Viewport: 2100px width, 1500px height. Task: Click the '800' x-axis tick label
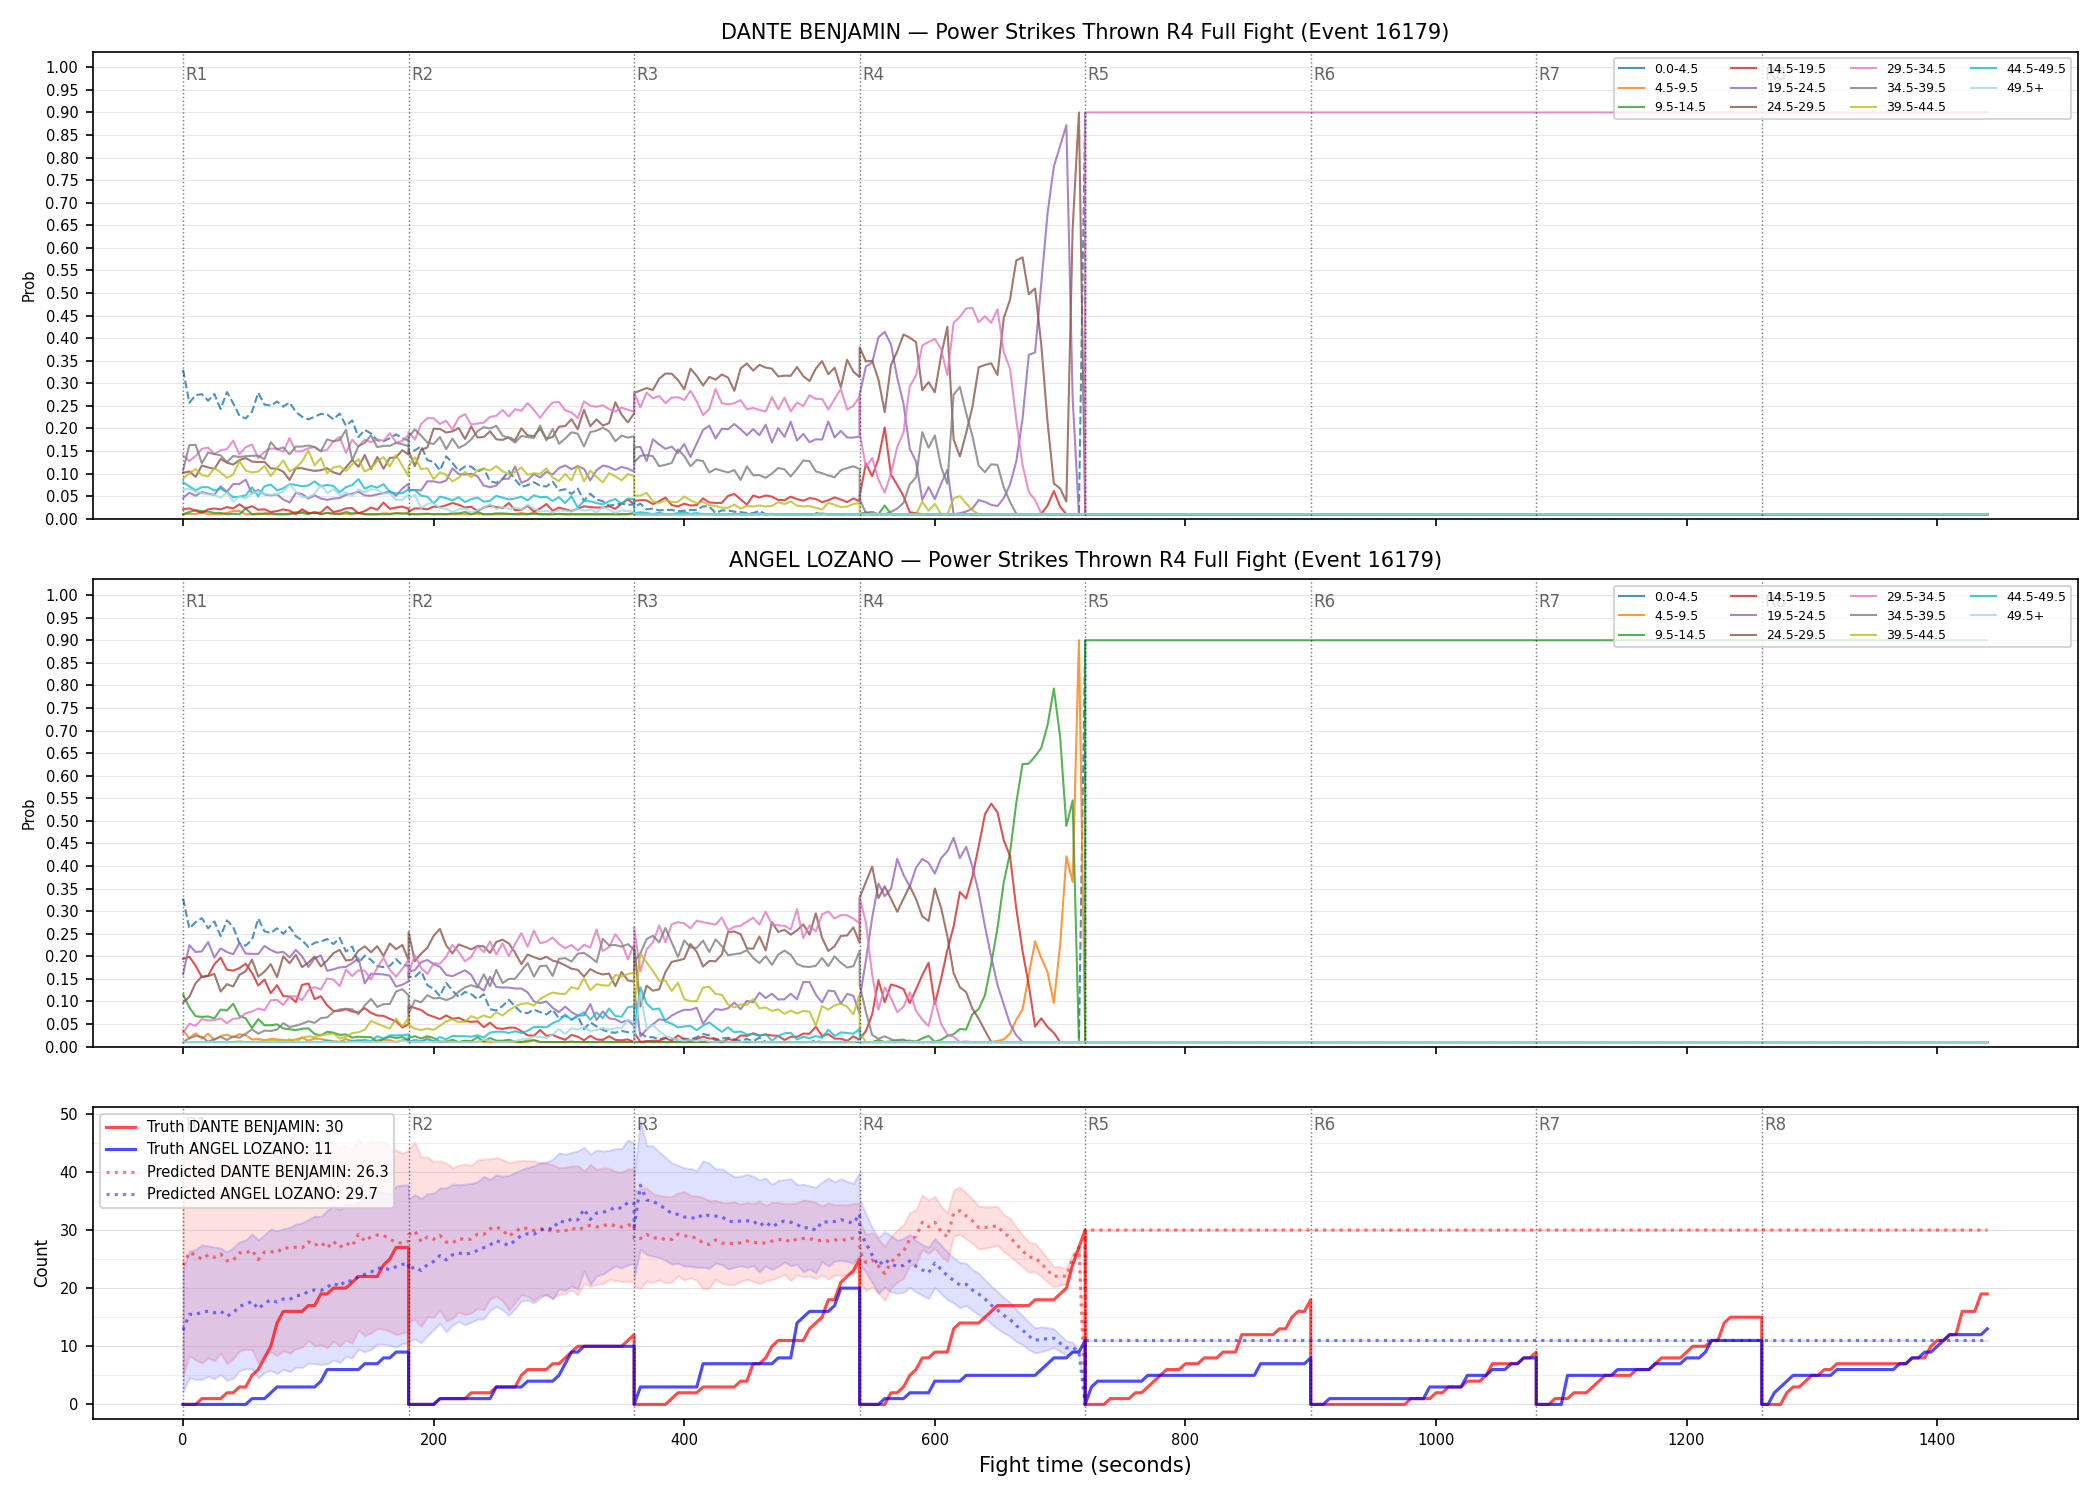(1185, 1439)
